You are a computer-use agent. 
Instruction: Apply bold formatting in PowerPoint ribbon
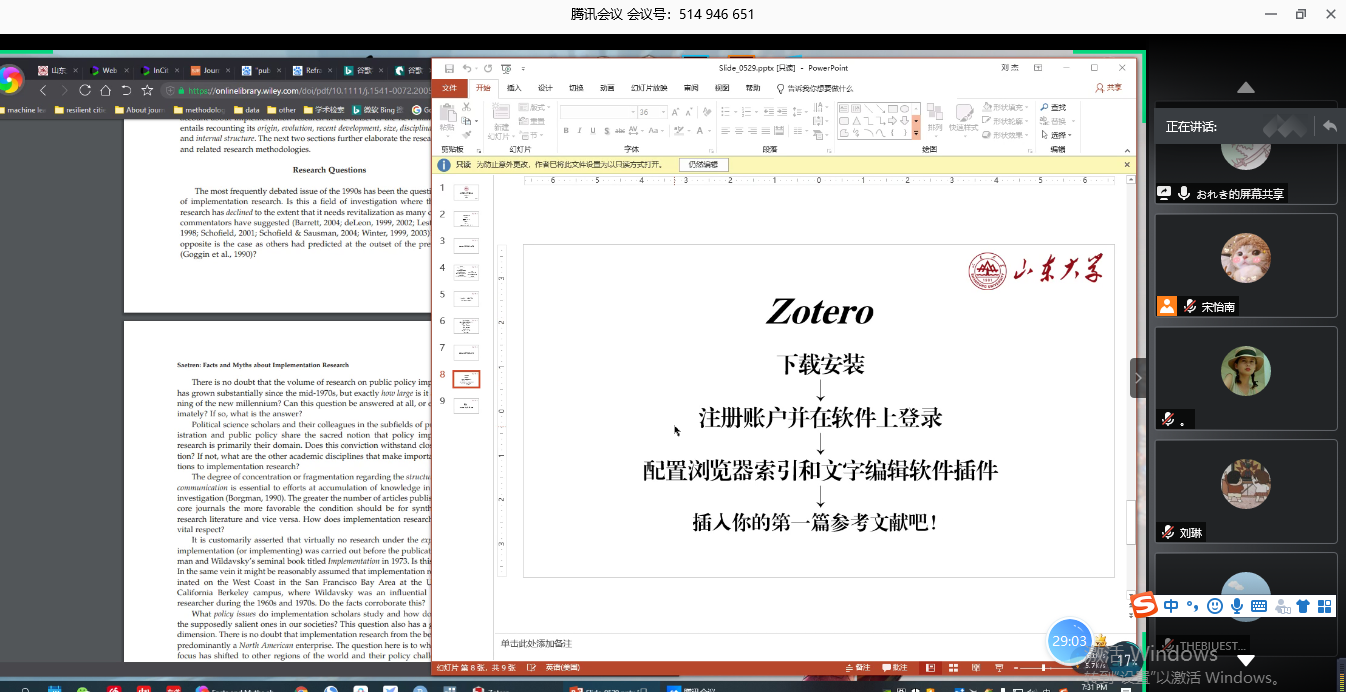click(x=566, y=130)
